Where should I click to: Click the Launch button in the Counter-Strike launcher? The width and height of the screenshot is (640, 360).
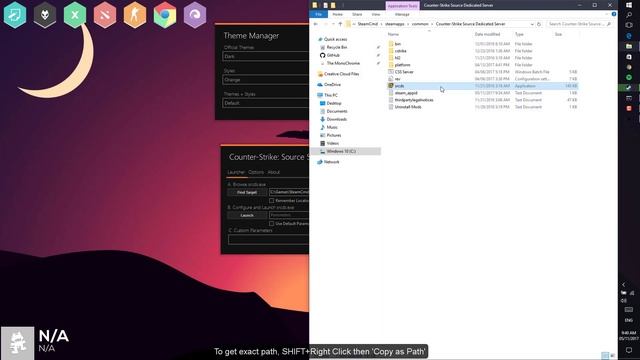tap(247, 215)
